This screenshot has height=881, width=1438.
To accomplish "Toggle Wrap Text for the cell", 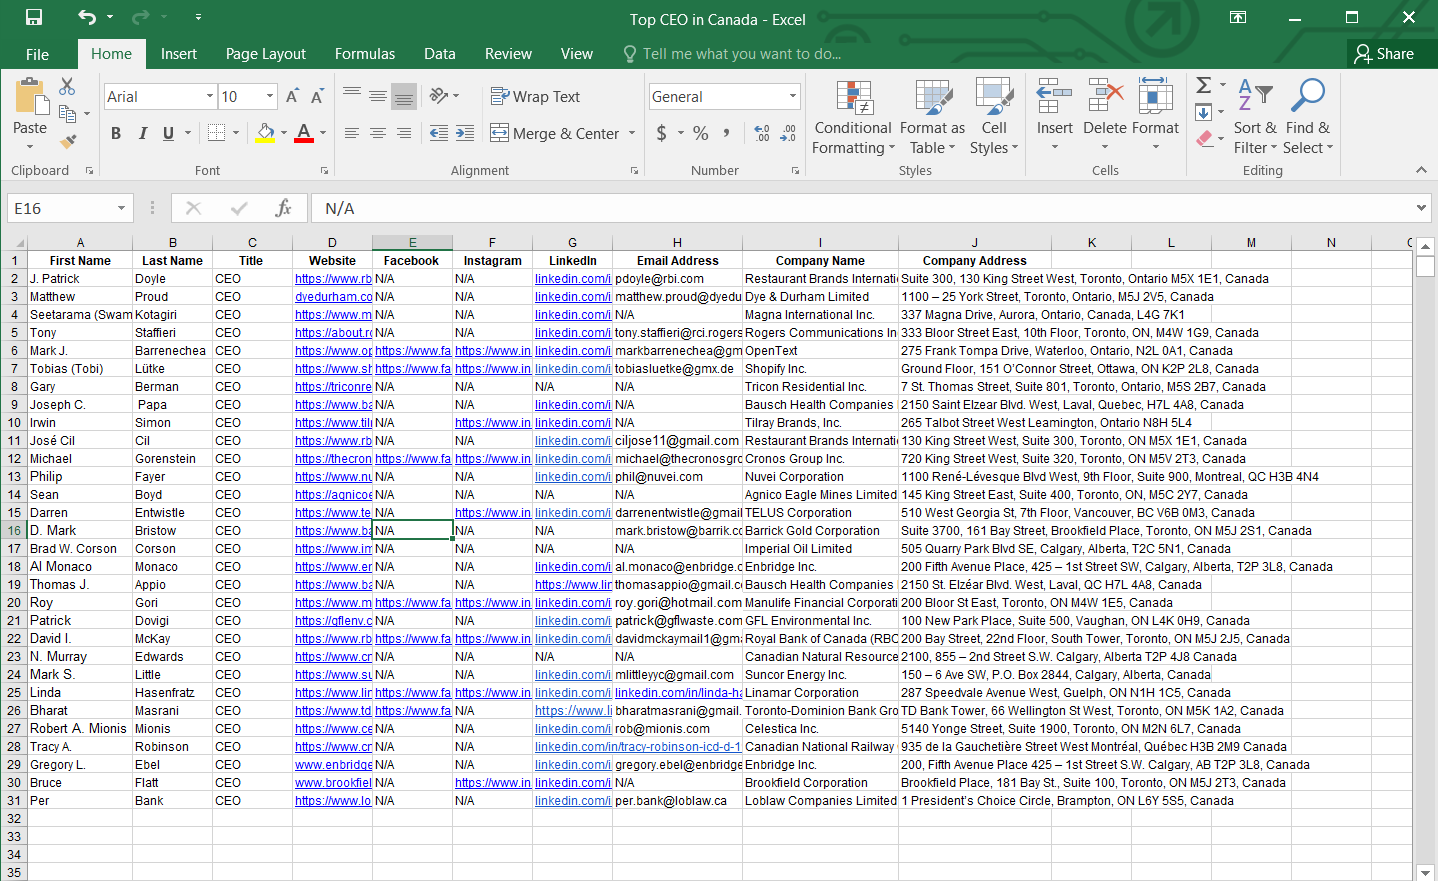I will (x=535, y=97).
